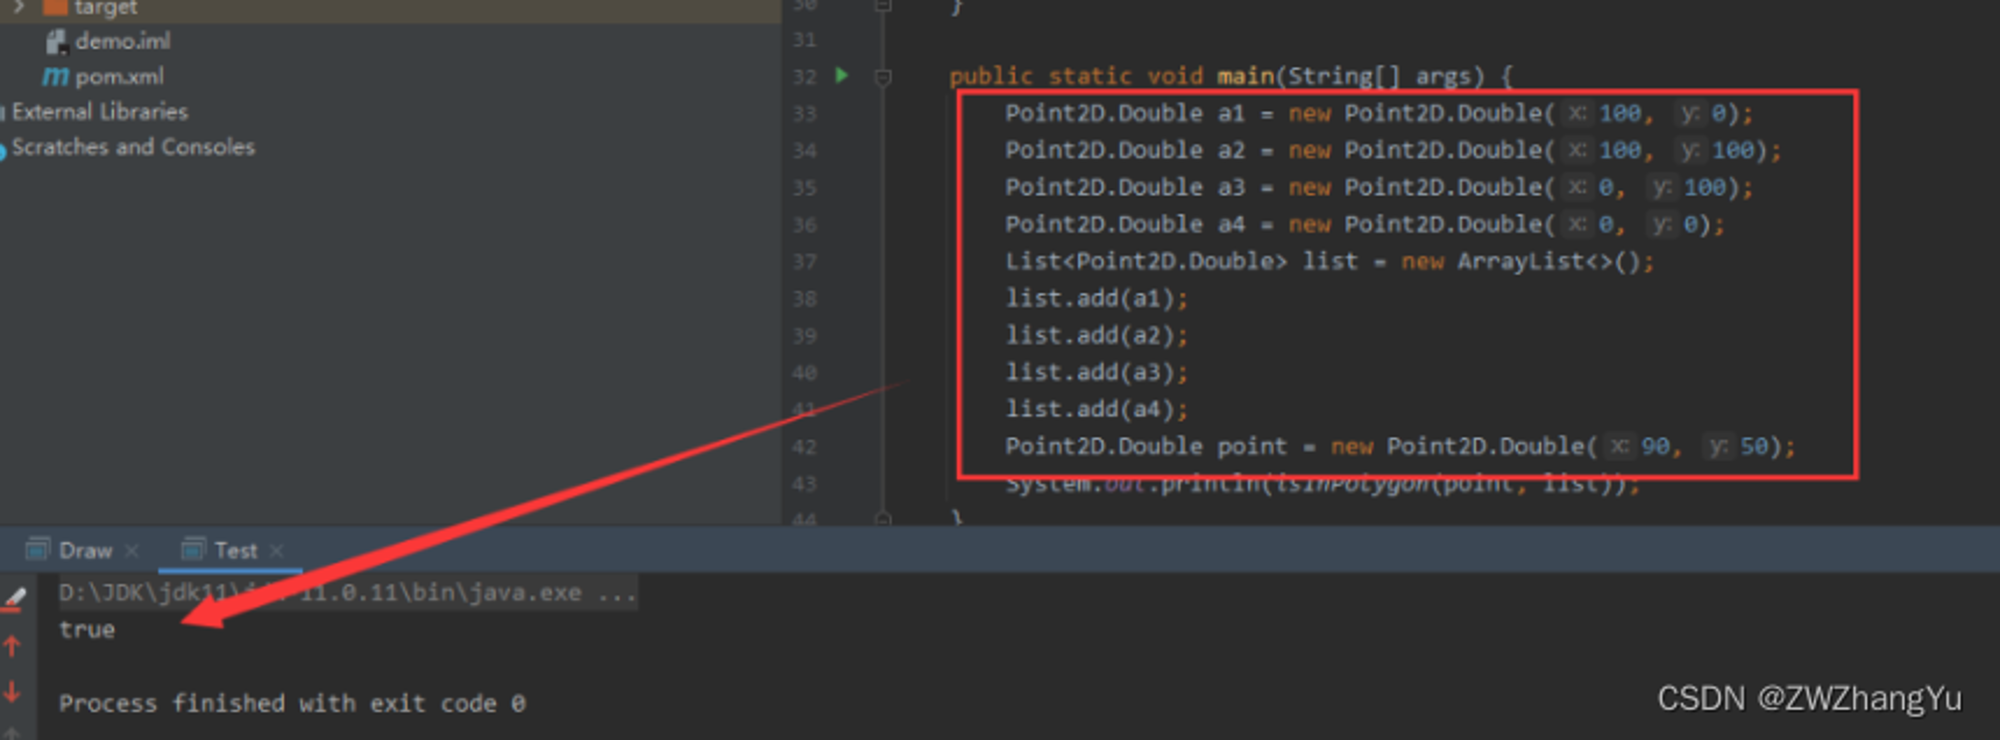Viewport: 2000px width, 740px height.
Task: Click the red pencil icon in run toolbar
Action: coord(14,599)
